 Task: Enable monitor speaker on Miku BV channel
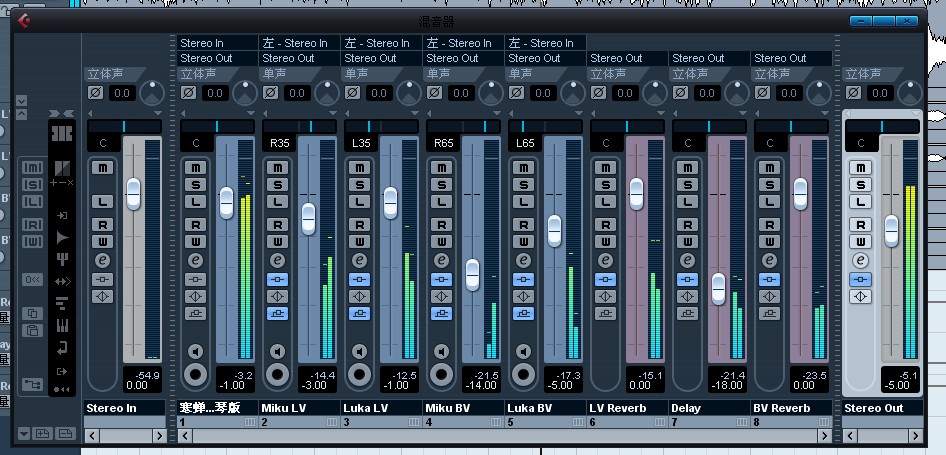(x=442, y=351)
